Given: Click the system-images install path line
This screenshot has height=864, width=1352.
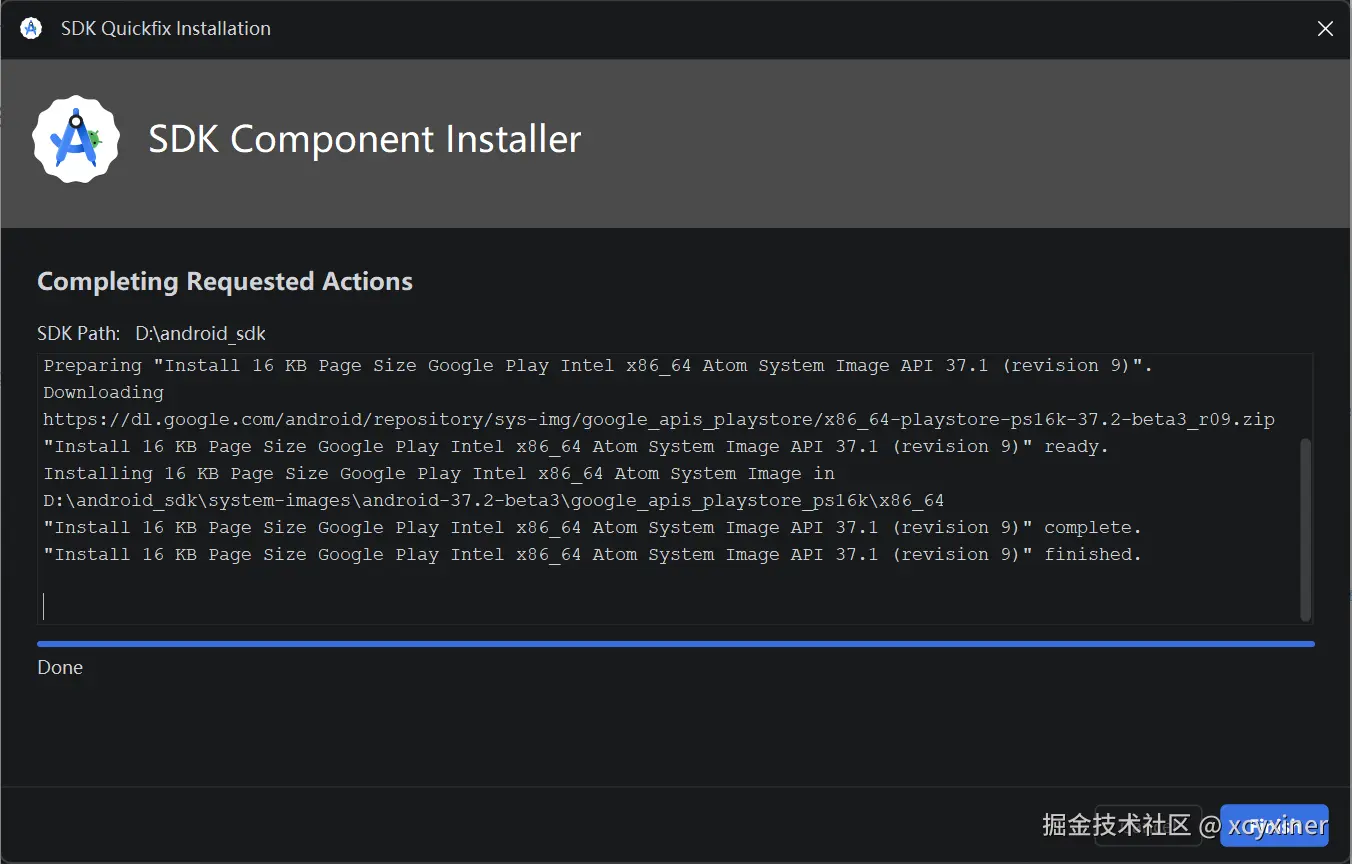Looking at the screenshot, I should (494, 501).
